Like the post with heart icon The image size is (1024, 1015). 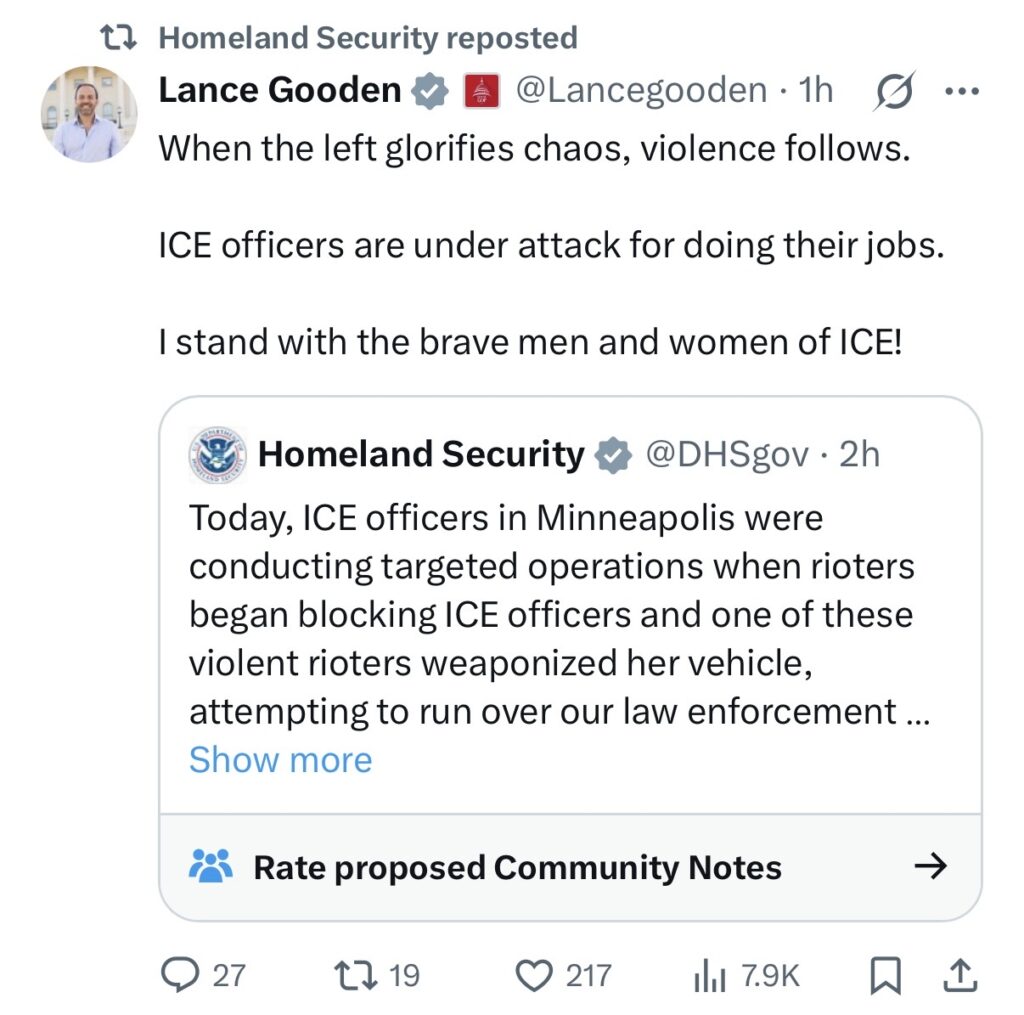(538, 975)
